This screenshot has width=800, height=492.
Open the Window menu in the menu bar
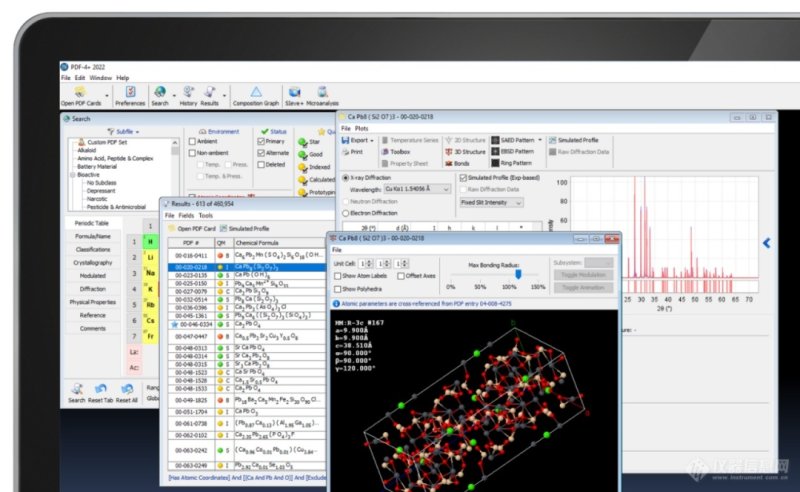[100, 77]
